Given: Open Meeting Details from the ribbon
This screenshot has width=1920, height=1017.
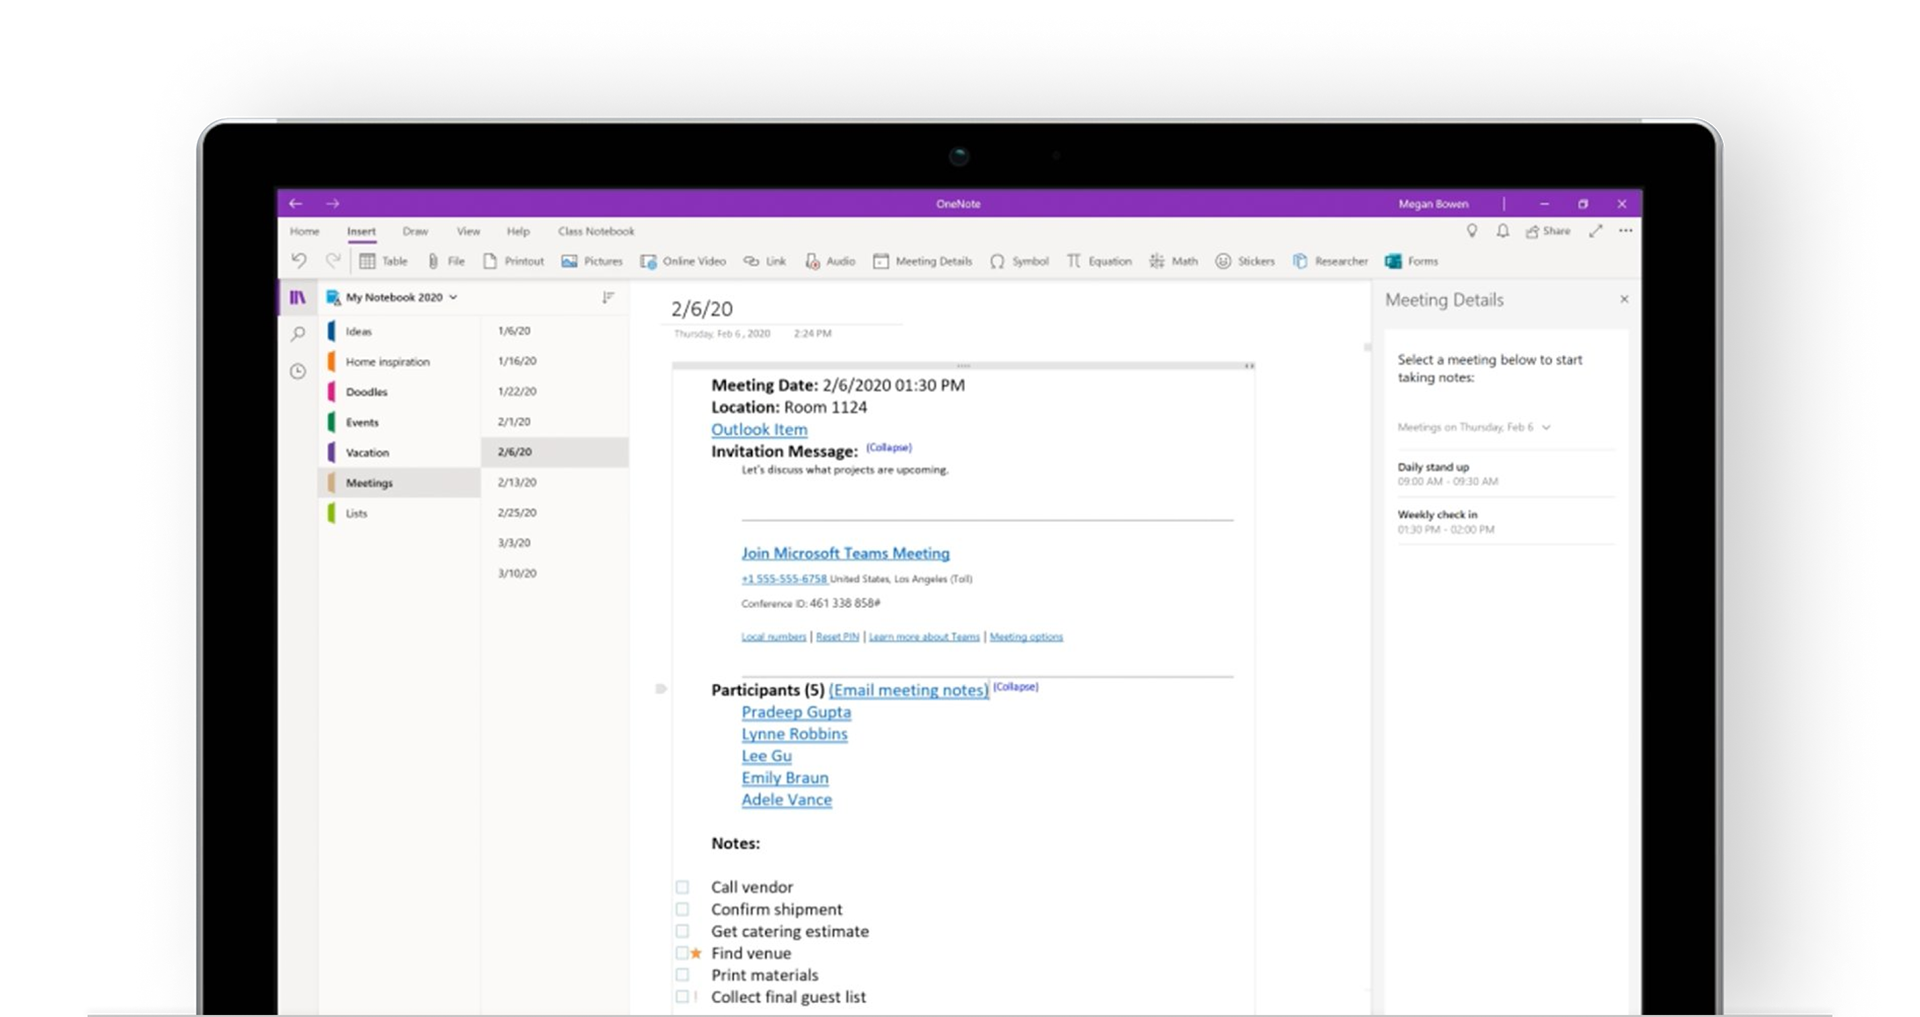Looking at the screenshot, I should click(x=922, y=261).
